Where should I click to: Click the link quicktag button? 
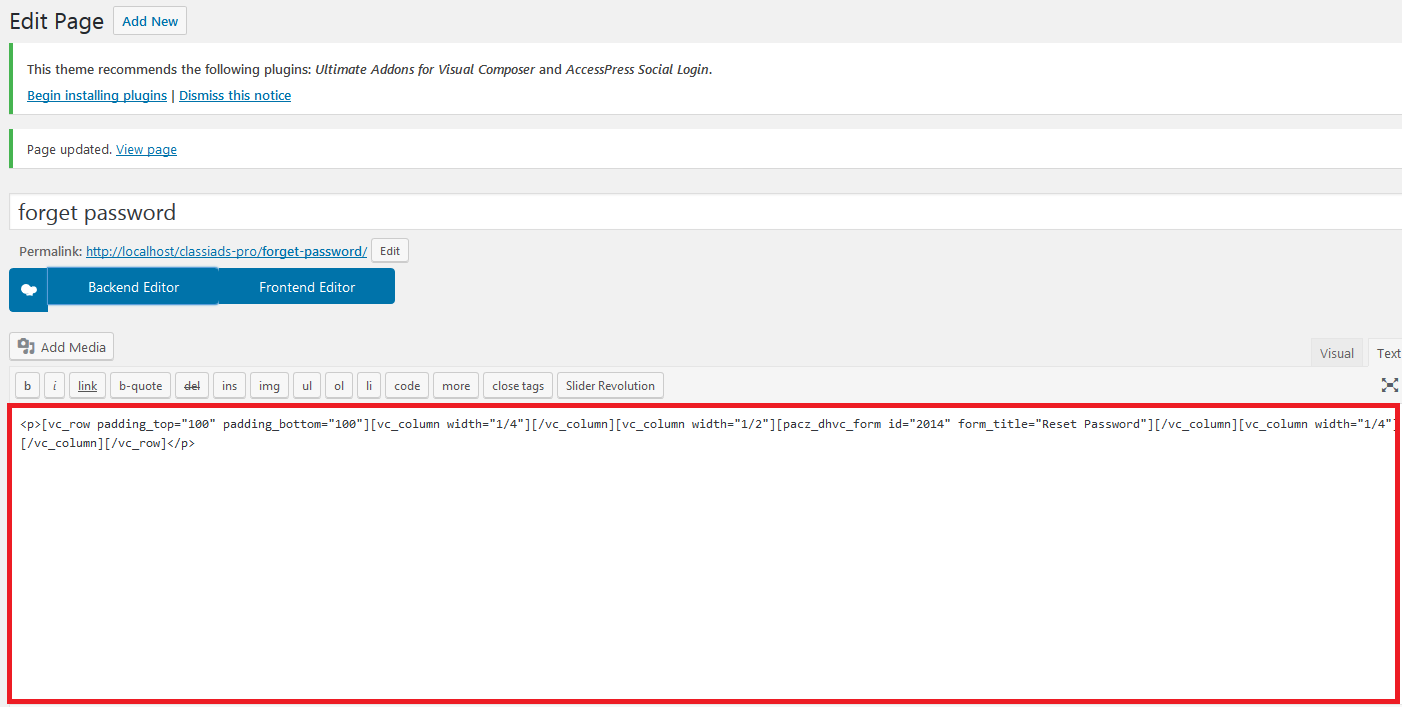click(x=88, y=386)
